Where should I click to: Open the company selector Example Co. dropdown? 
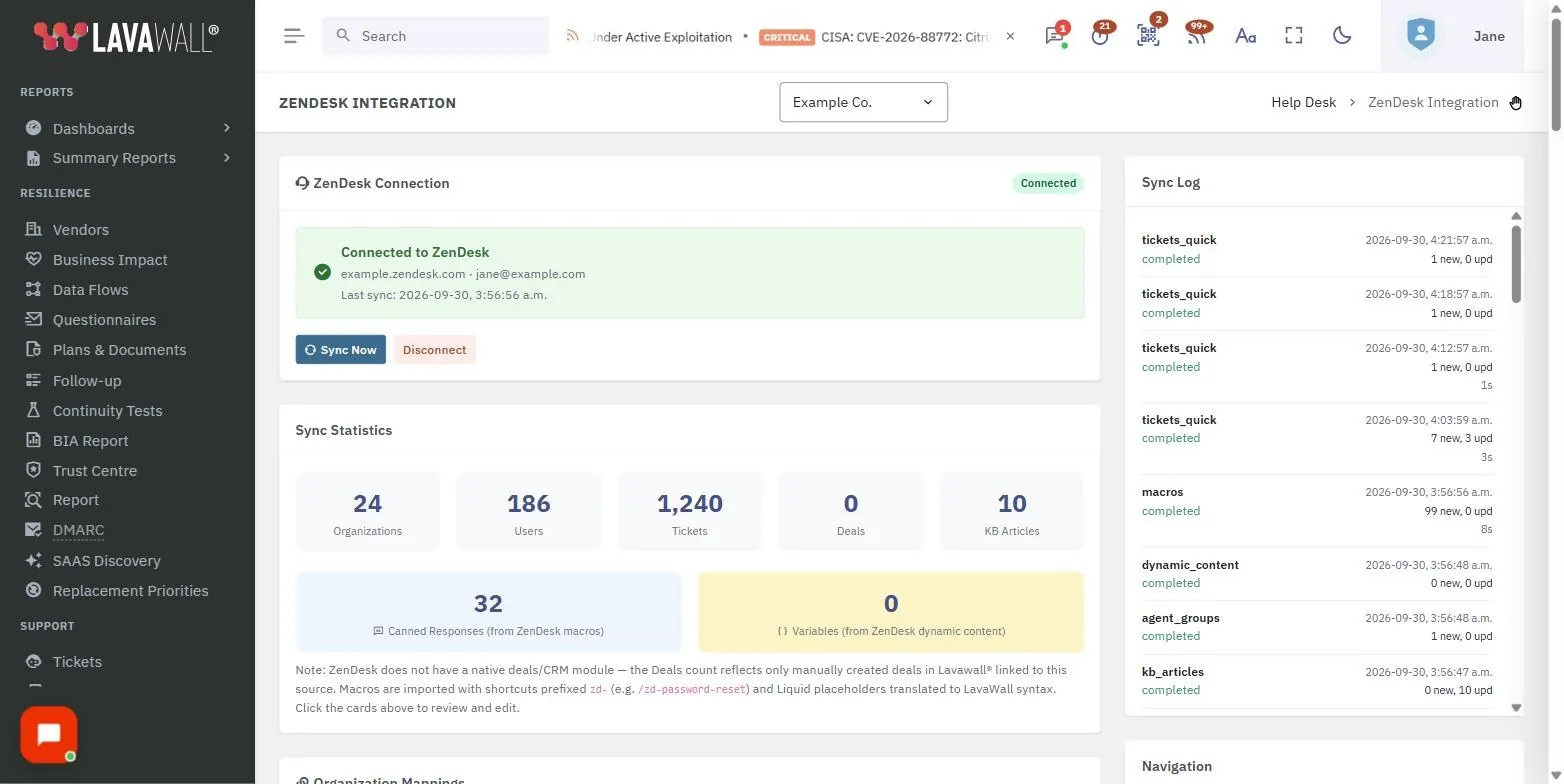click(863, 102)
